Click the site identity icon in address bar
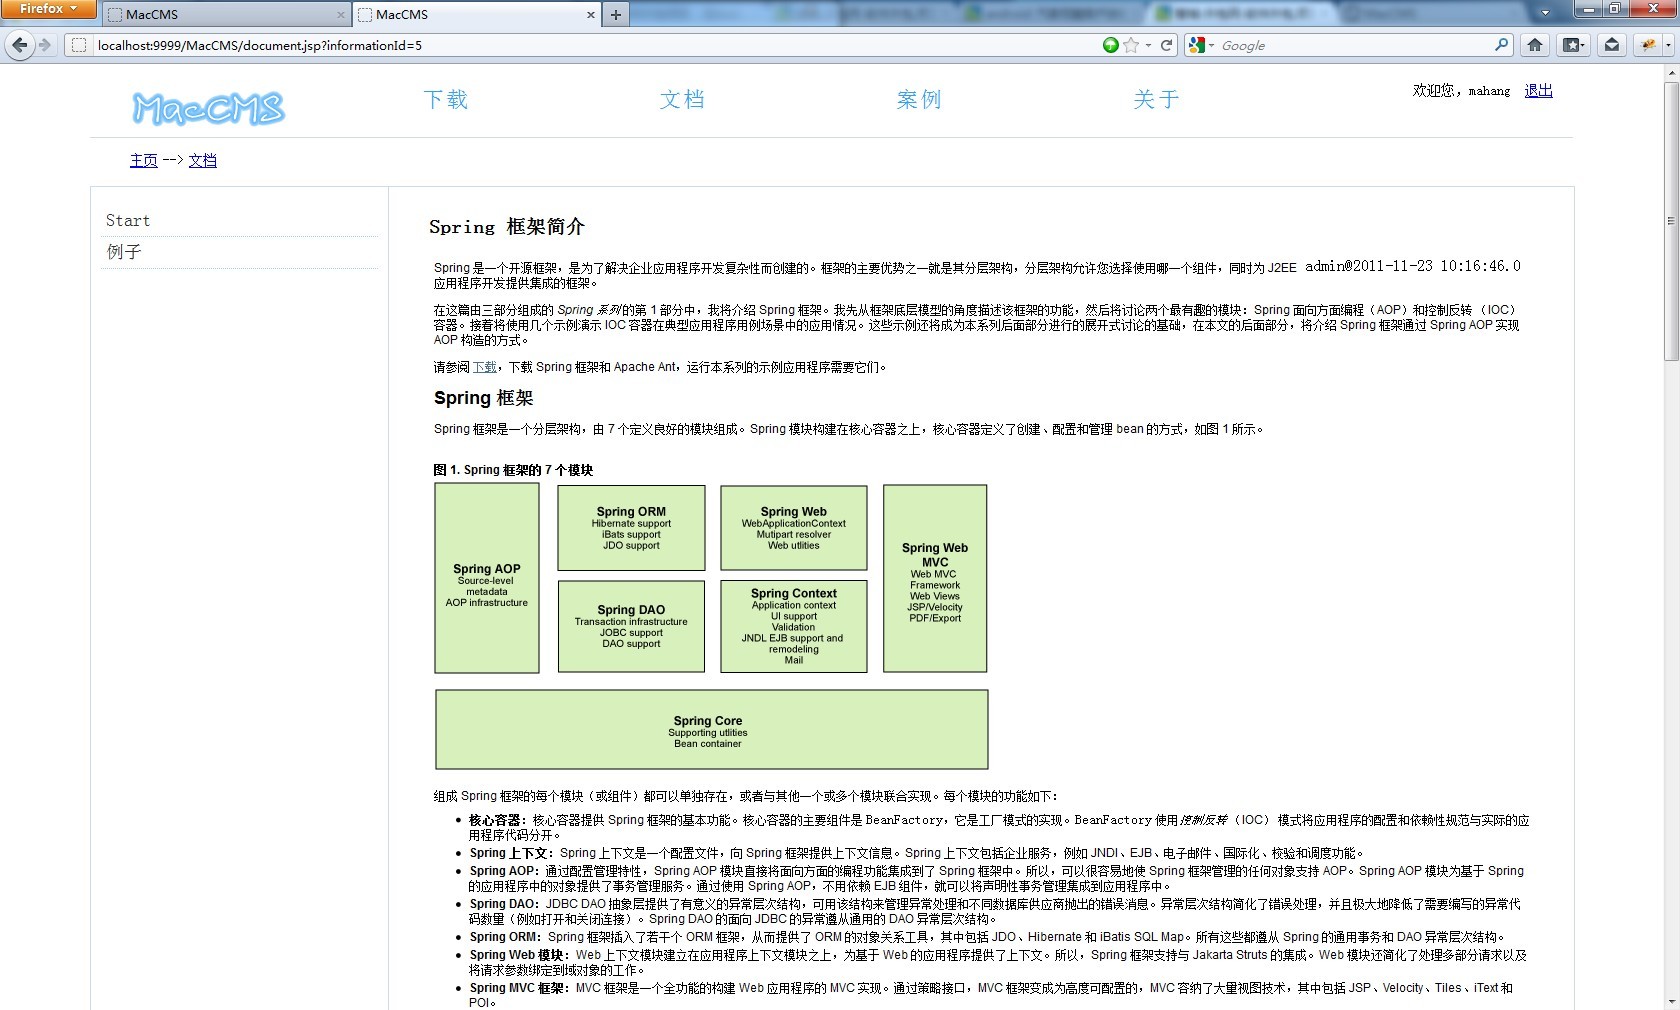The width and height of the screenshot is (1680, 1010). coord(78,45)
